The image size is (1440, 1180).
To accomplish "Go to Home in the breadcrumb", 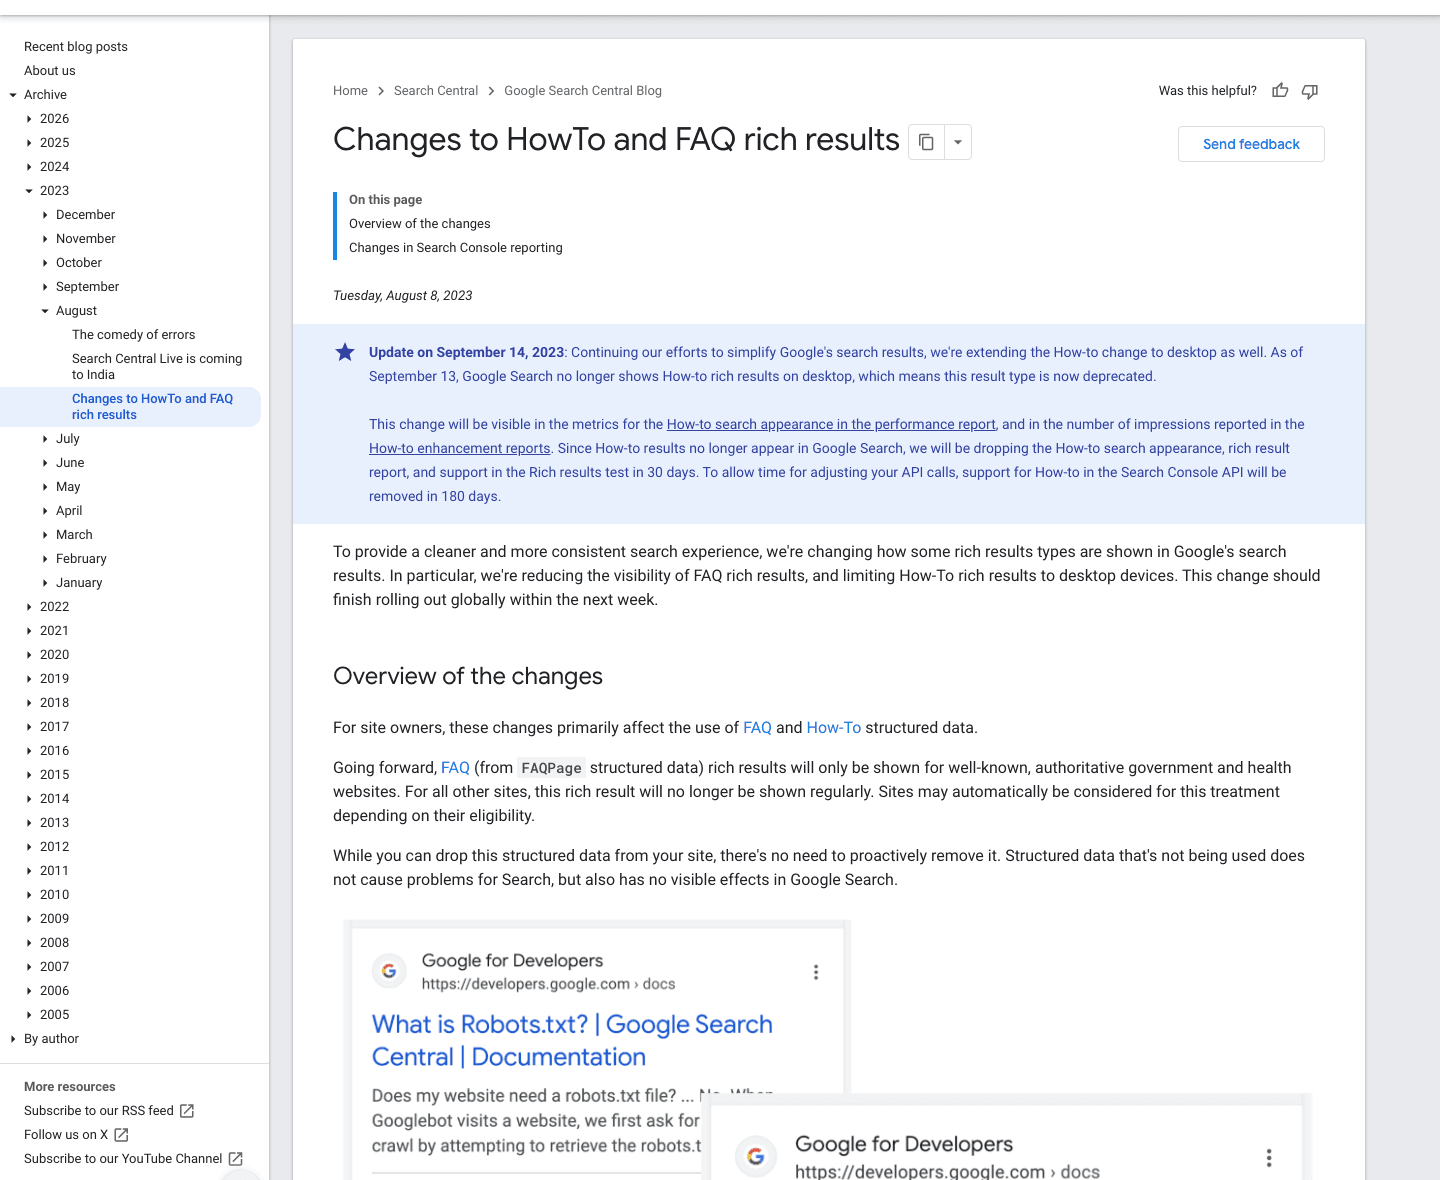I will pyautogui.click(x=350, y=91).
